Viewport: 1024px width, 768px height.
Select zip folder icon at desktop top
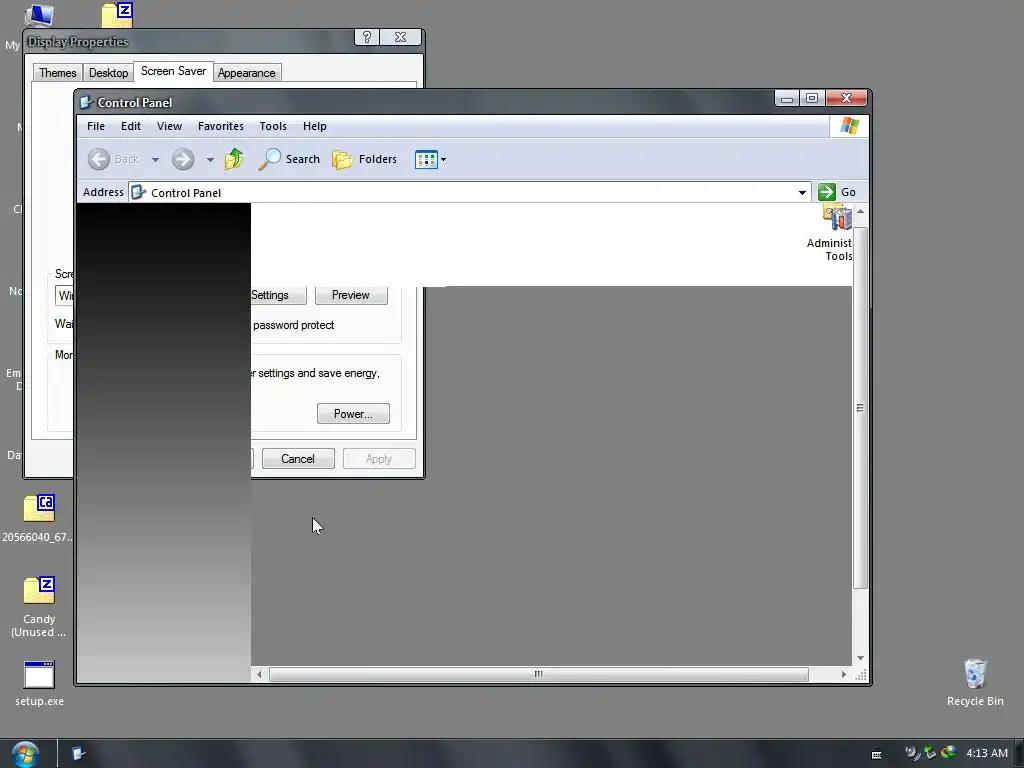pyautogui.click(x=118, y=14)
